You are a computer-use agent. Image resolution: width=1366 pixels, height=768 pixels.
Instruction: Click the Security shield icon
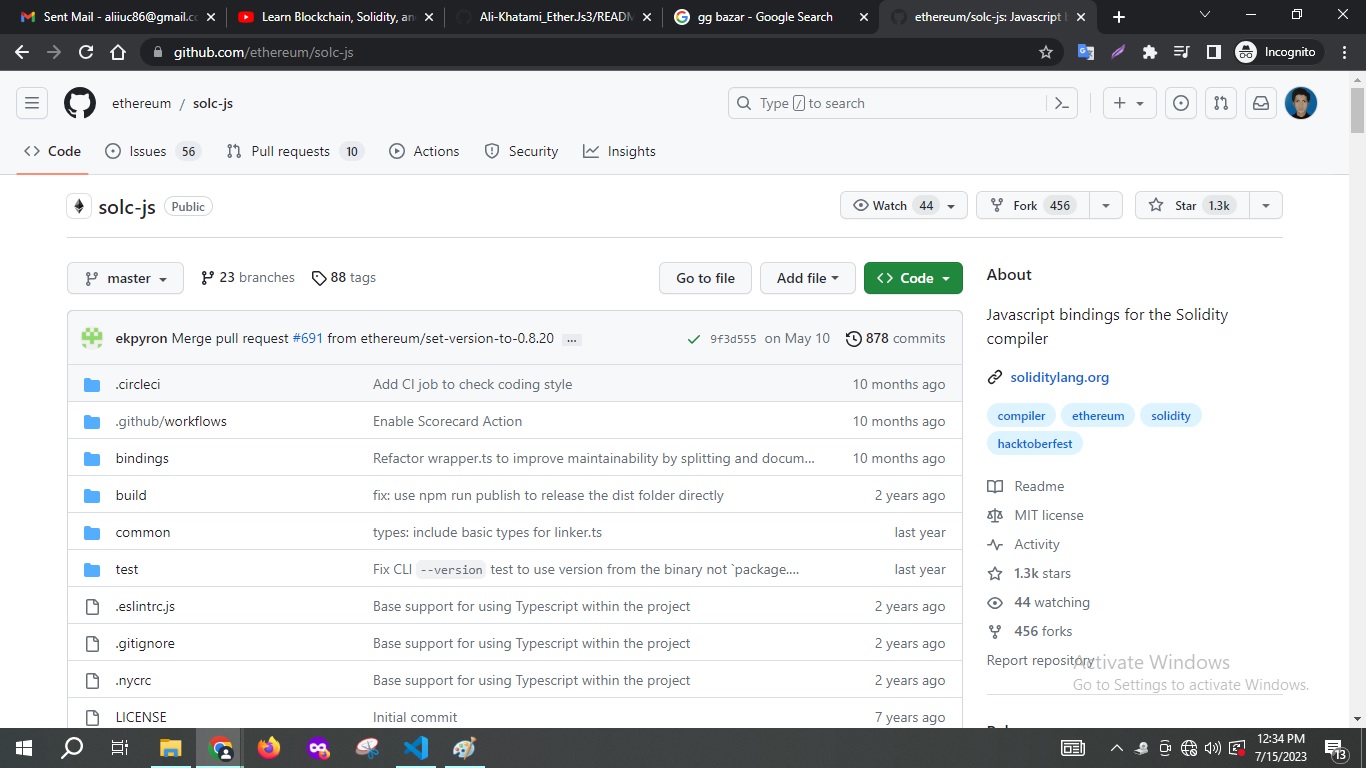click(491, 151)
